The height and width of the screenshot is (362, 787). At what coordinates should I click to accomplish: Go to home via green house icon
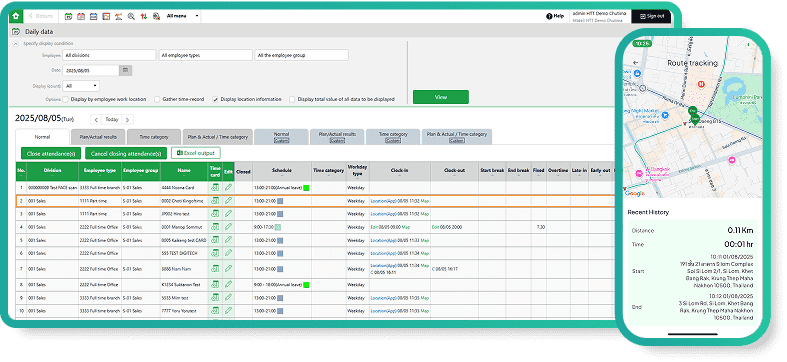pyautogui.click(x=16, y=16)
